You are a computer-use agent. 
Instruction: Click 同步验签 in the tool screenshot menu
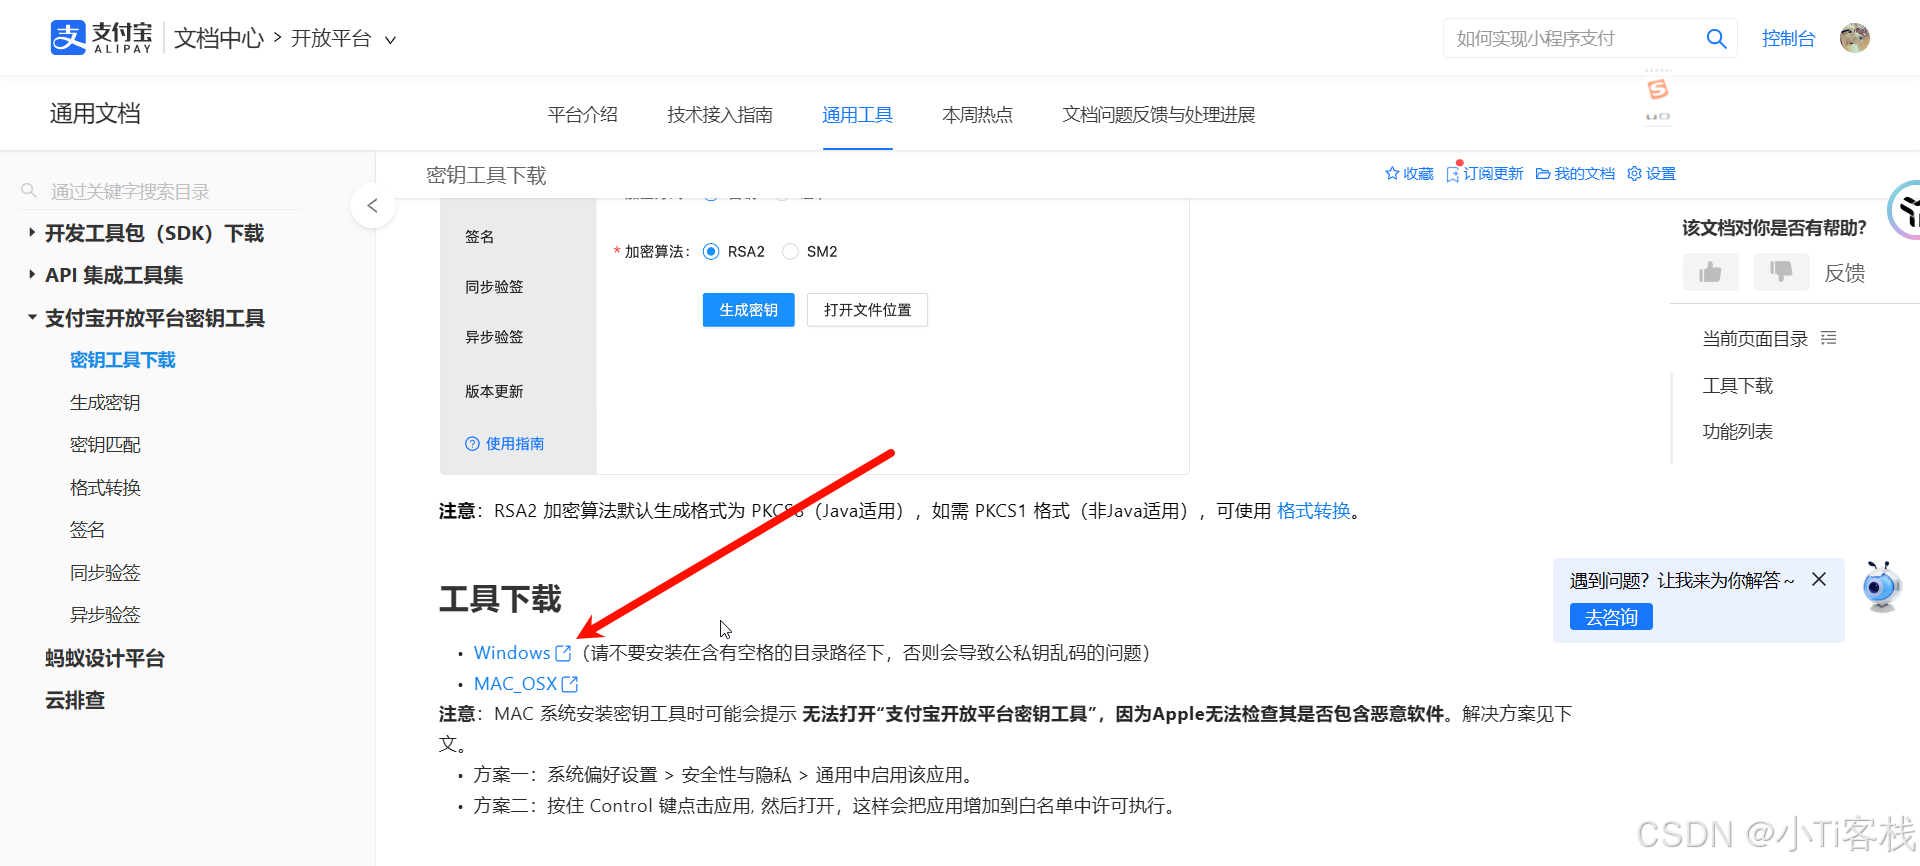click(x=494, y=287)
